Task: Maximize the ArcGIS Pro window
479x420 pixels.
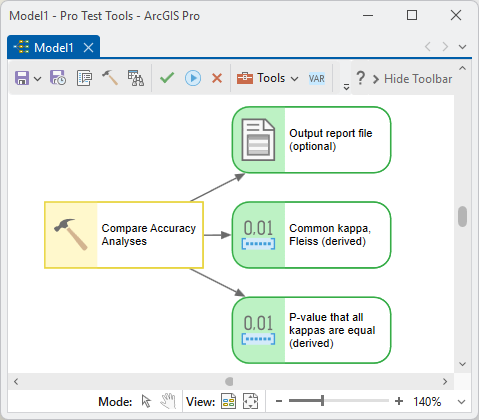Action: point(412,15)
